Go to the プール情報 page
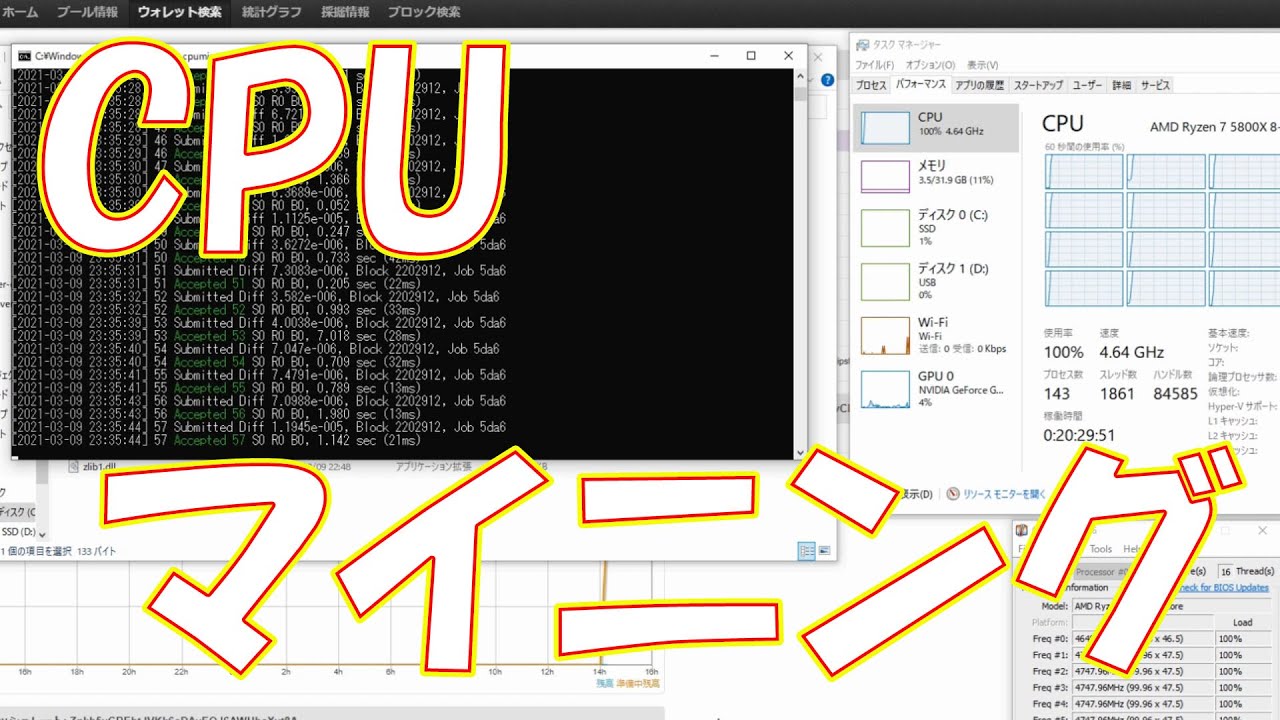 87,13
